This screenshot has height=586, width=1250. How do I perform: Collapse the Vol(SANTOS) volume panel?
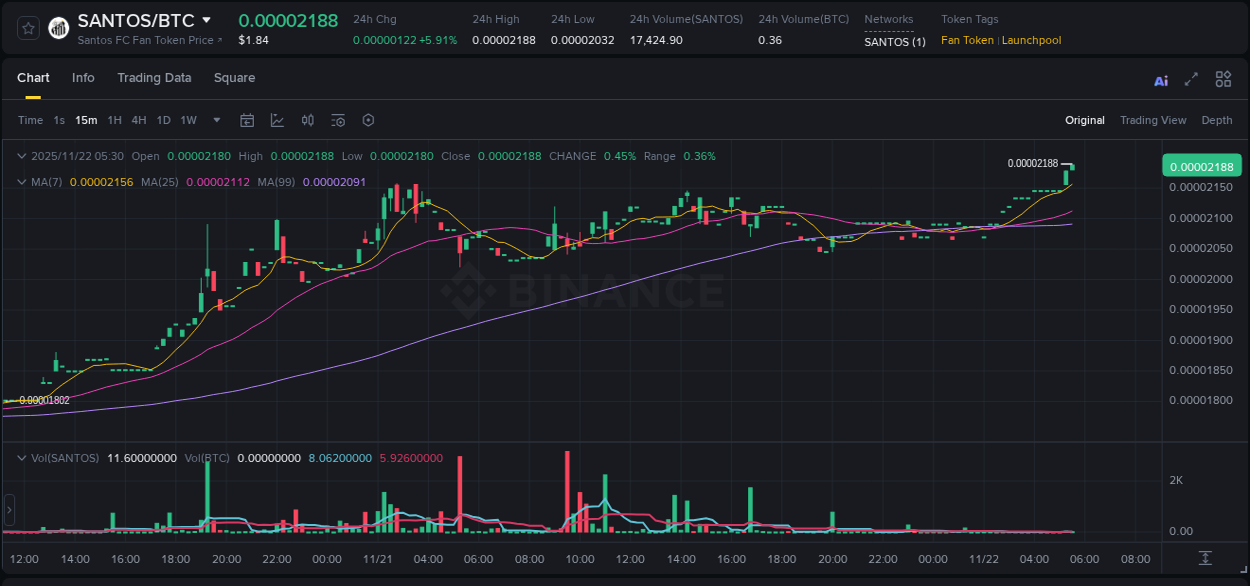(x=20, y=457)
